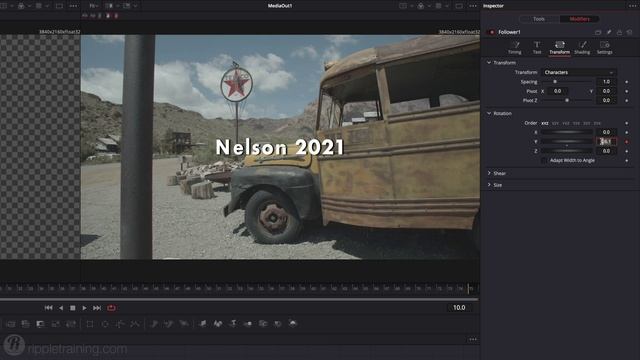Add a Spot Light node
Viewport: 640px width, 360px height.
pyautogui.click(x=278, y=324)
